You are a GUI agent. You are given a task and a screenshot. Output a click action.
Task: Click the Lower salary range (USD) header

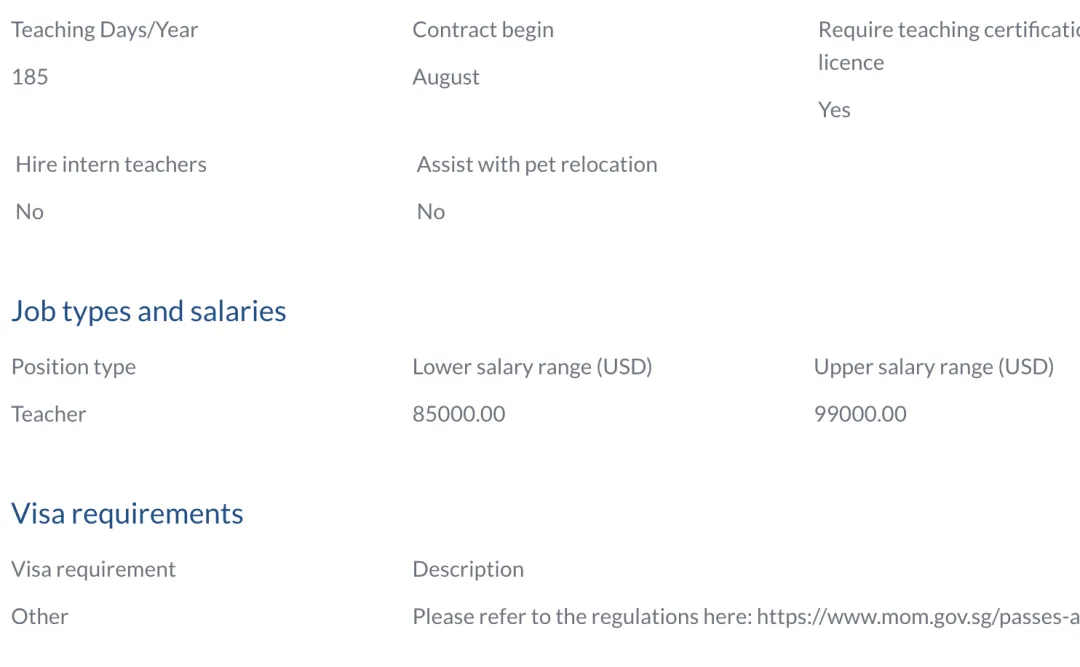point(532,367)
